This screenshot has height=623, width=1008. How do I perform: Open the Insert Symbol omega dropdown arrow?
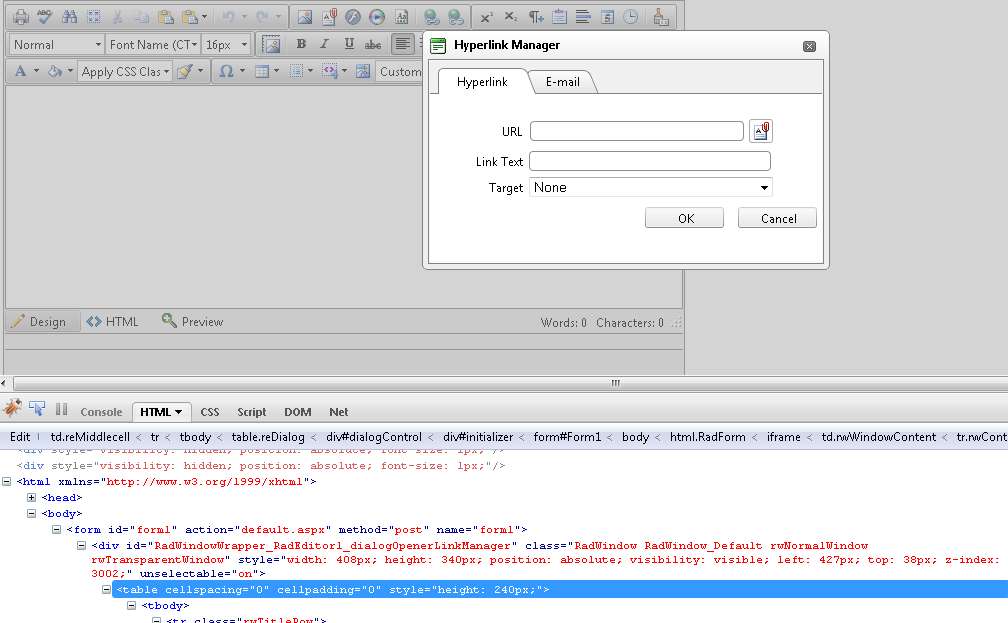pos(242,71)
